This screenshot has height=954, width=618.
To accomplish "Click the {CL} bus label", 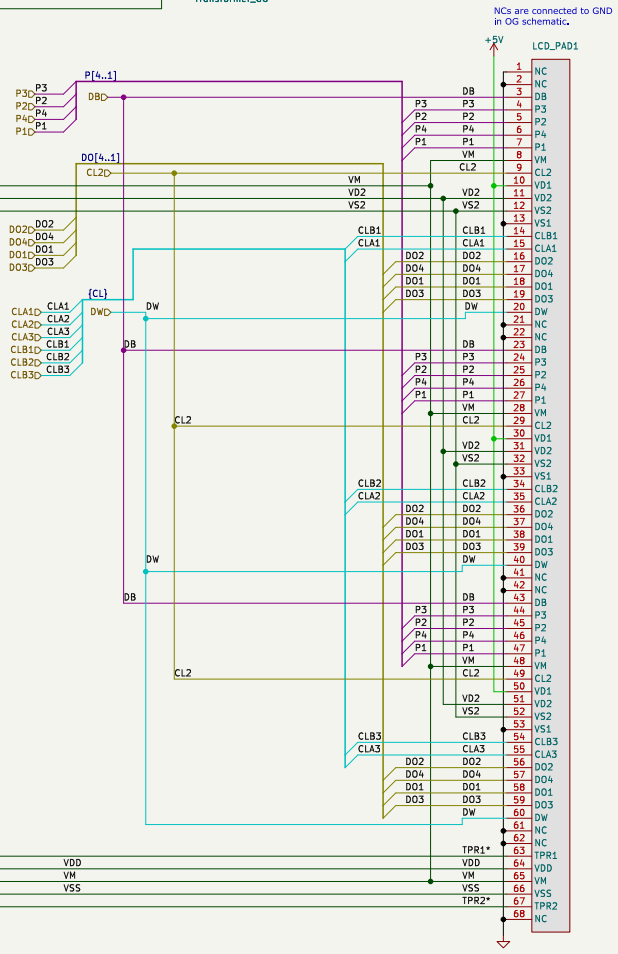I will pyautogui.click(x=97, y=293).
